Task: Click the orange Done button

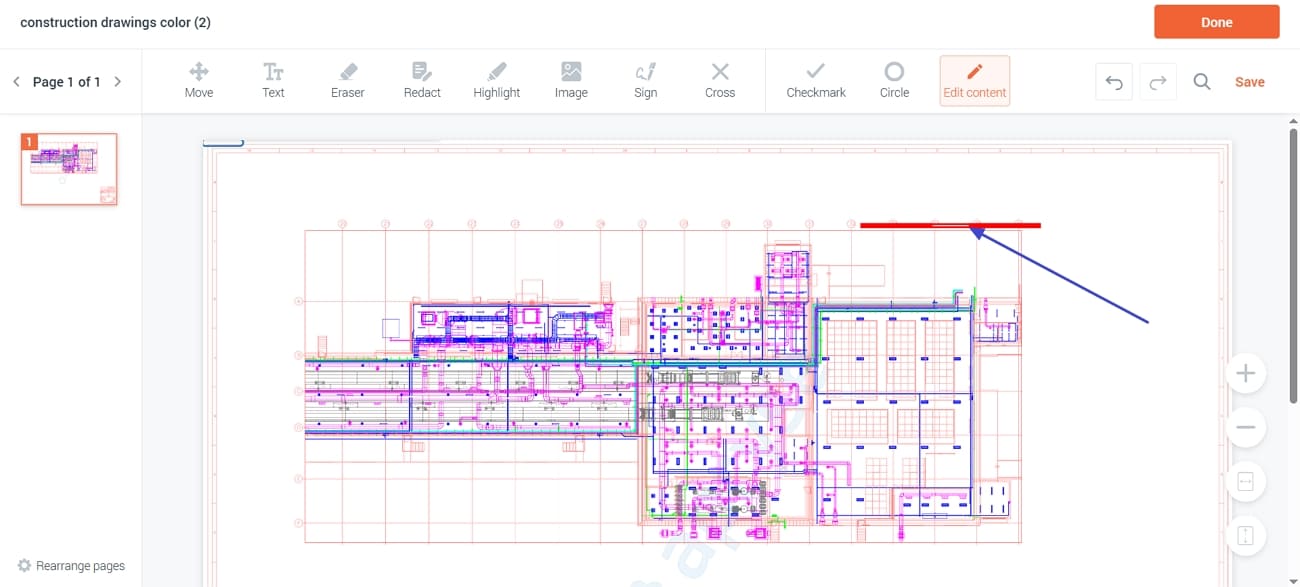Action: click(x=1217, y=22)
